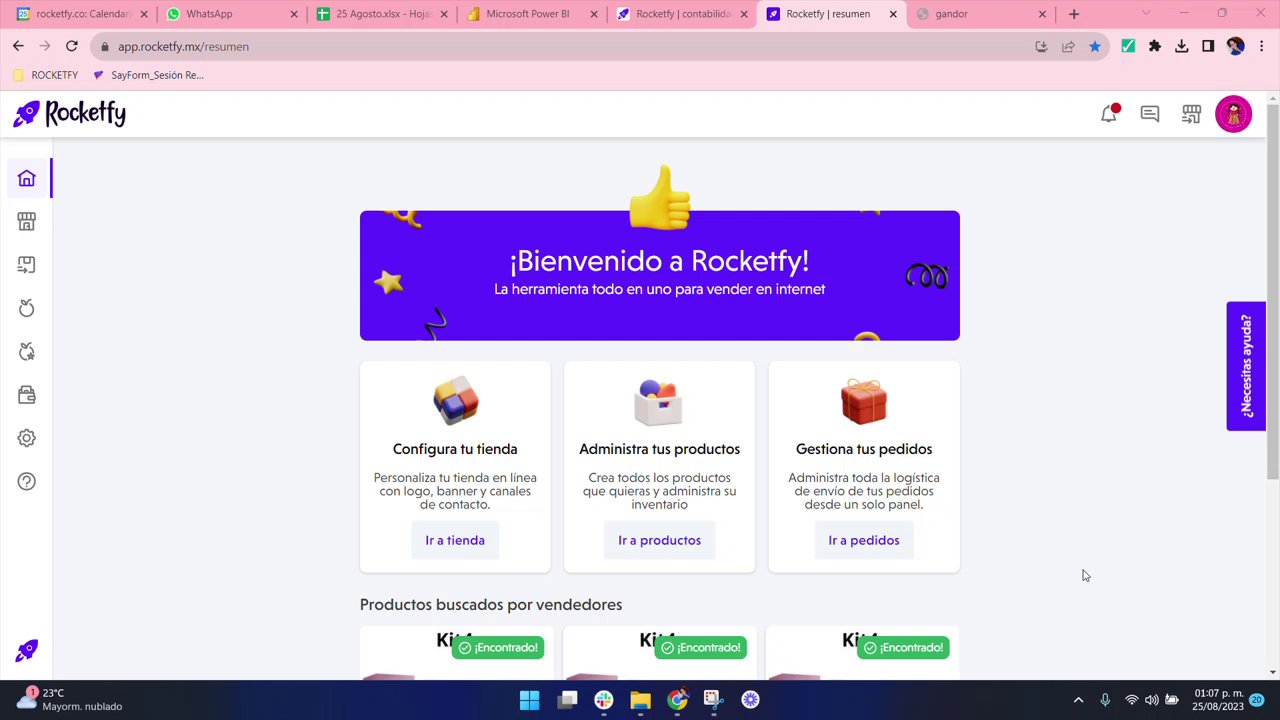The image size is (1280, 720).
Task: Switch to the WhatsApp tab
Action: pyautogui.click(x=229, y=14)
